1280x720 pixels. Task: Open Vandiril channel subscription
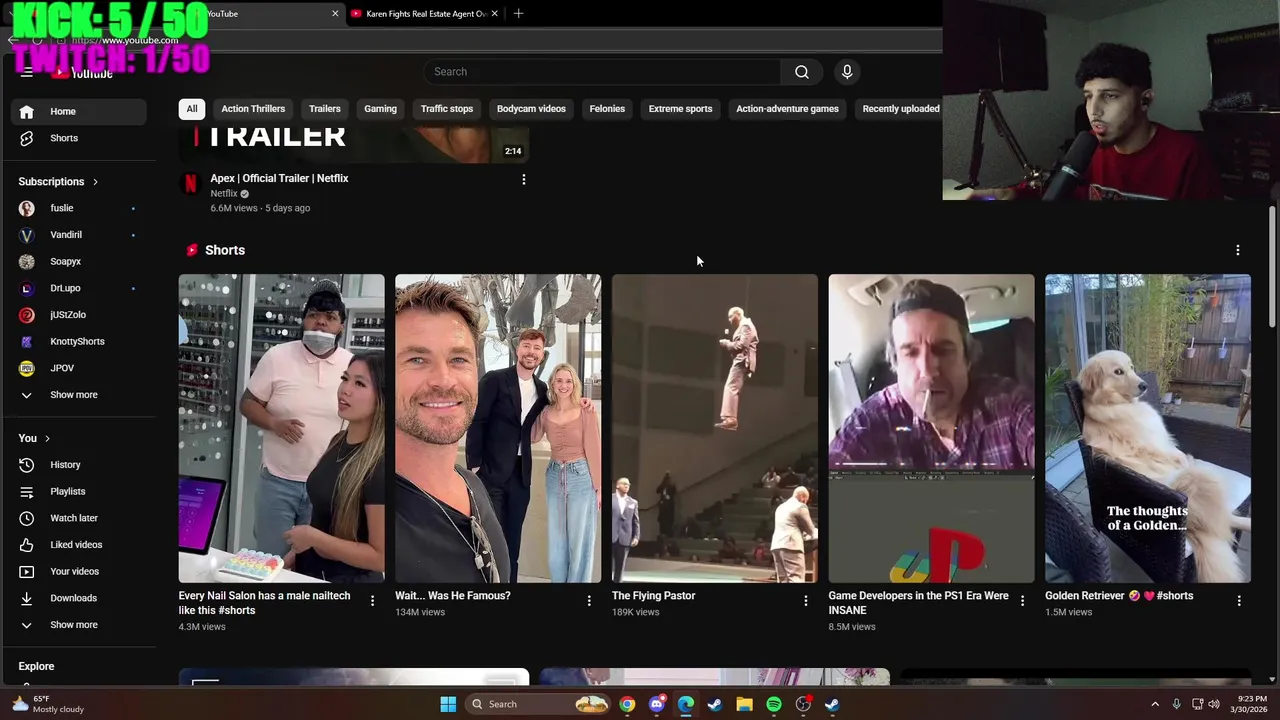78,235
